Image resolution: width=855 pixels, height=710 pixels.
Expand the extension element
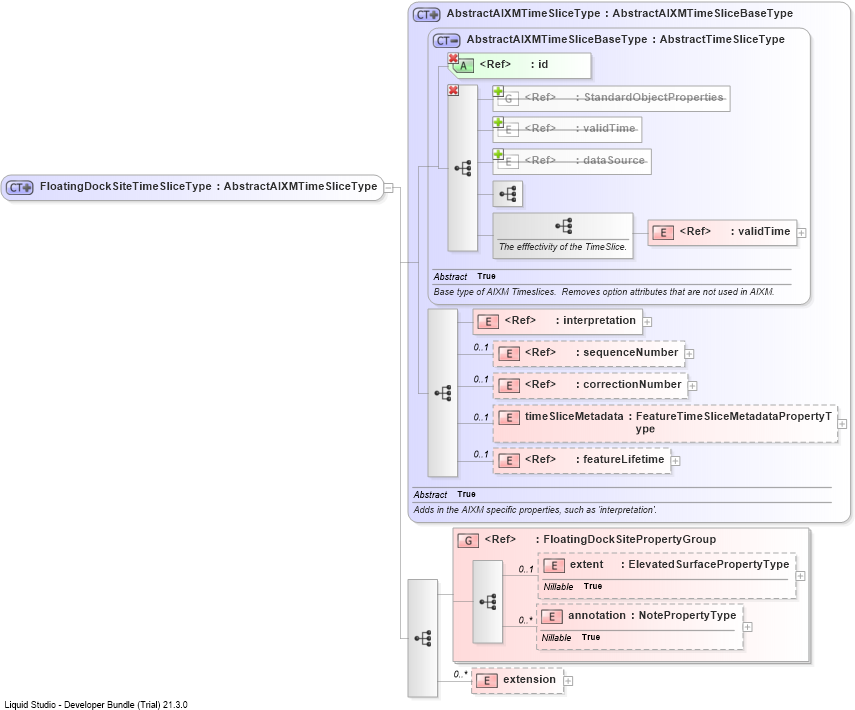click(568, 681)
